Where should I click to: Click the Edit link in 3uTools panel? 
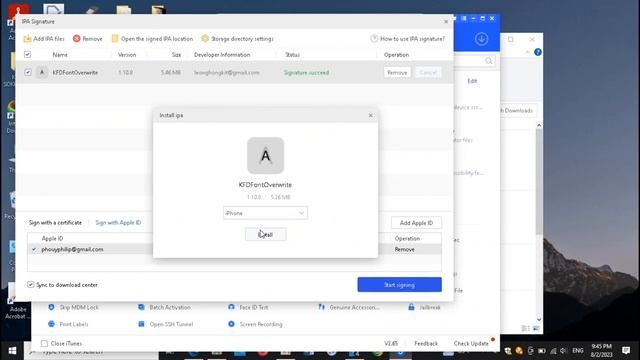(x=472, y=81)
